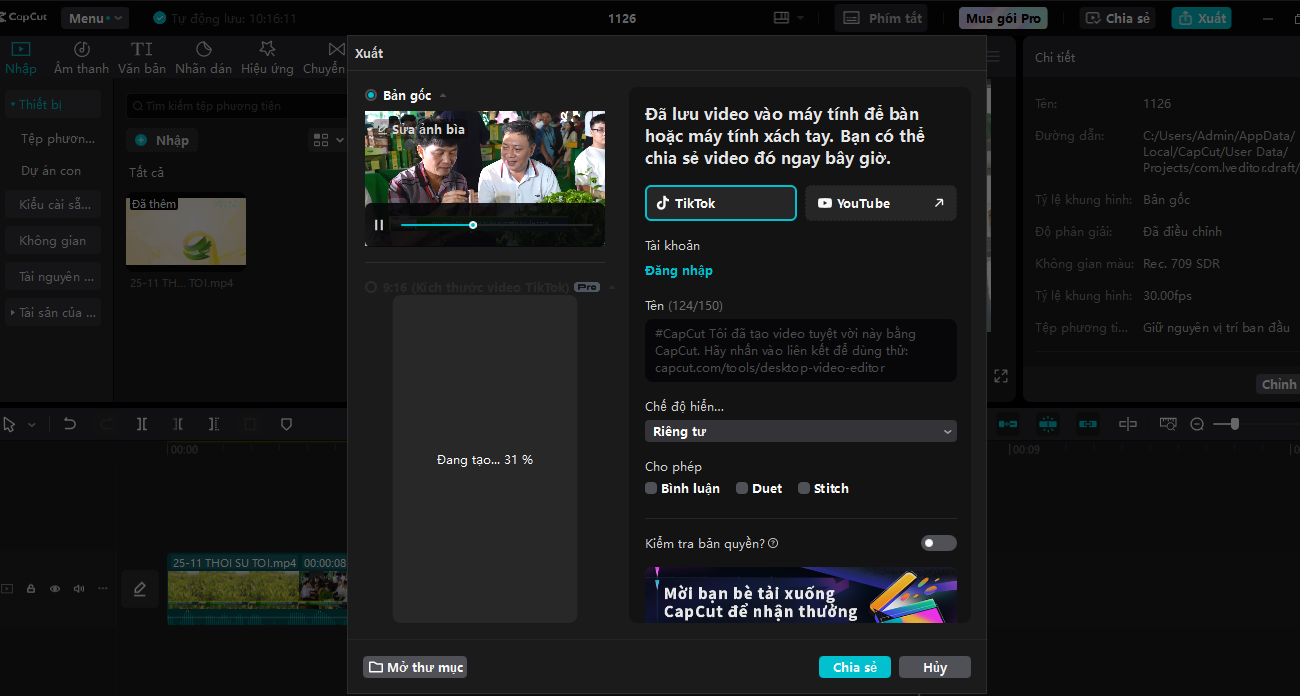Expand the Thiết bị sidebar section
This screenshot has width=1300, height=696.
coord(52,104)
